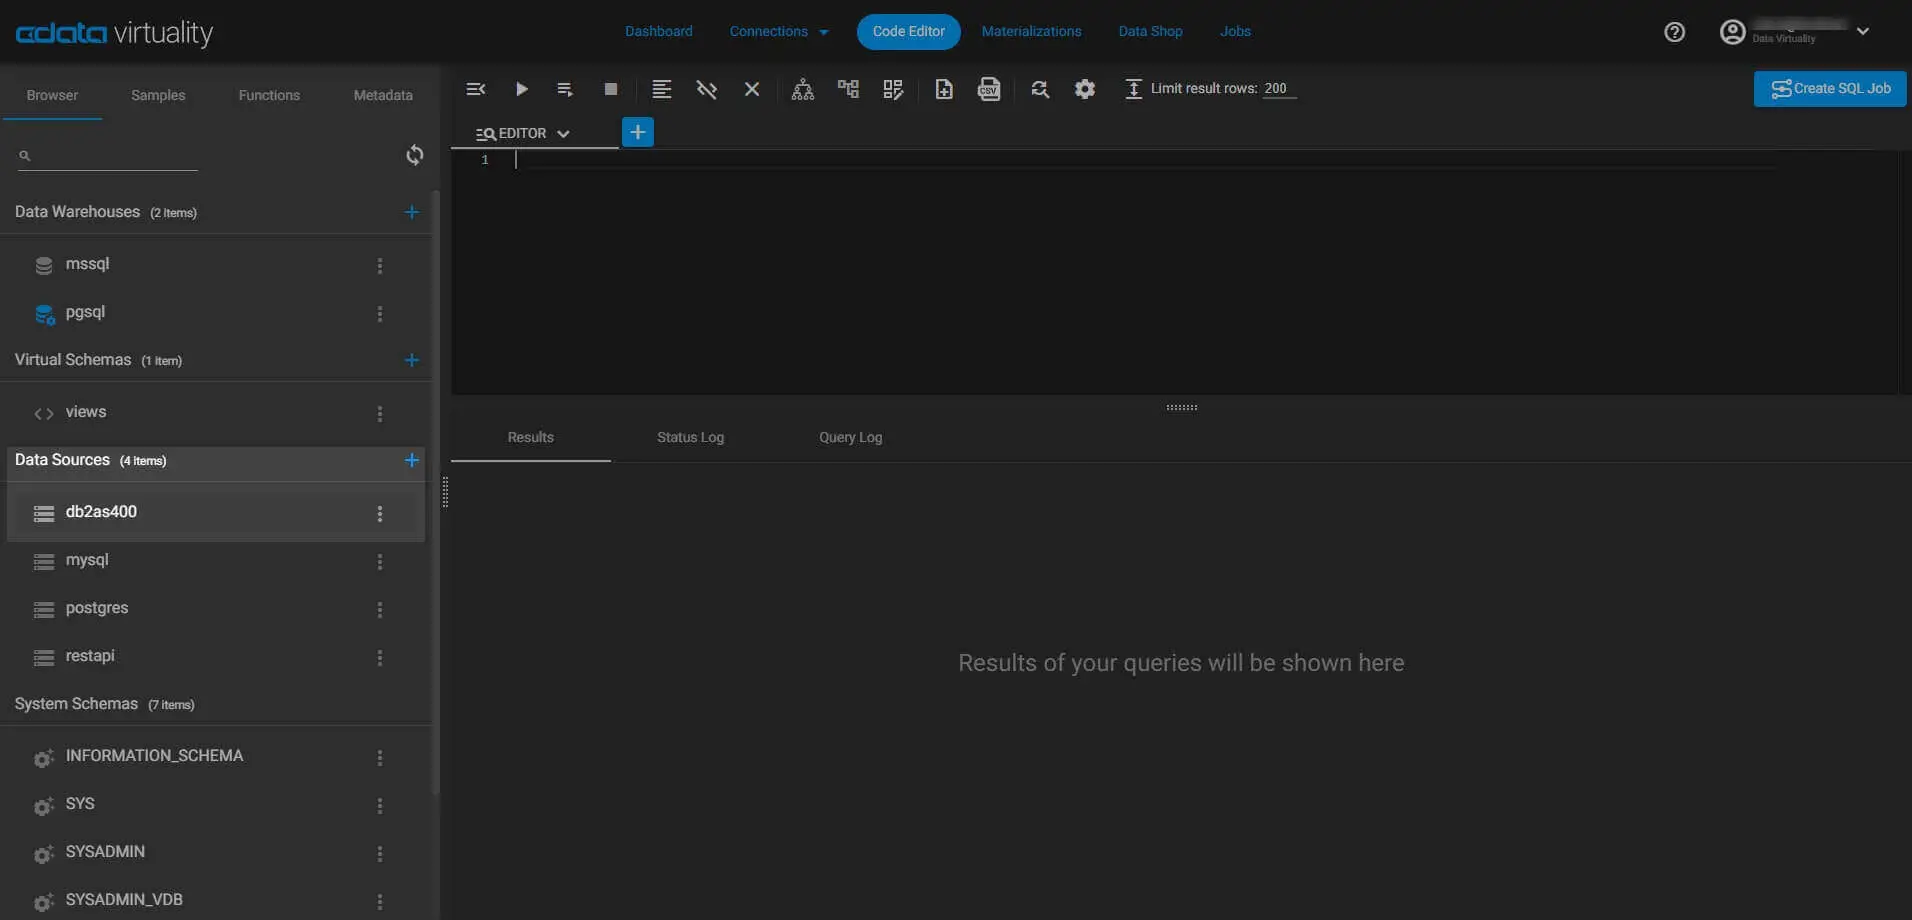1912x920 pixels.
Task: Click the CSV export icon
Action: (x=989, y=89)
